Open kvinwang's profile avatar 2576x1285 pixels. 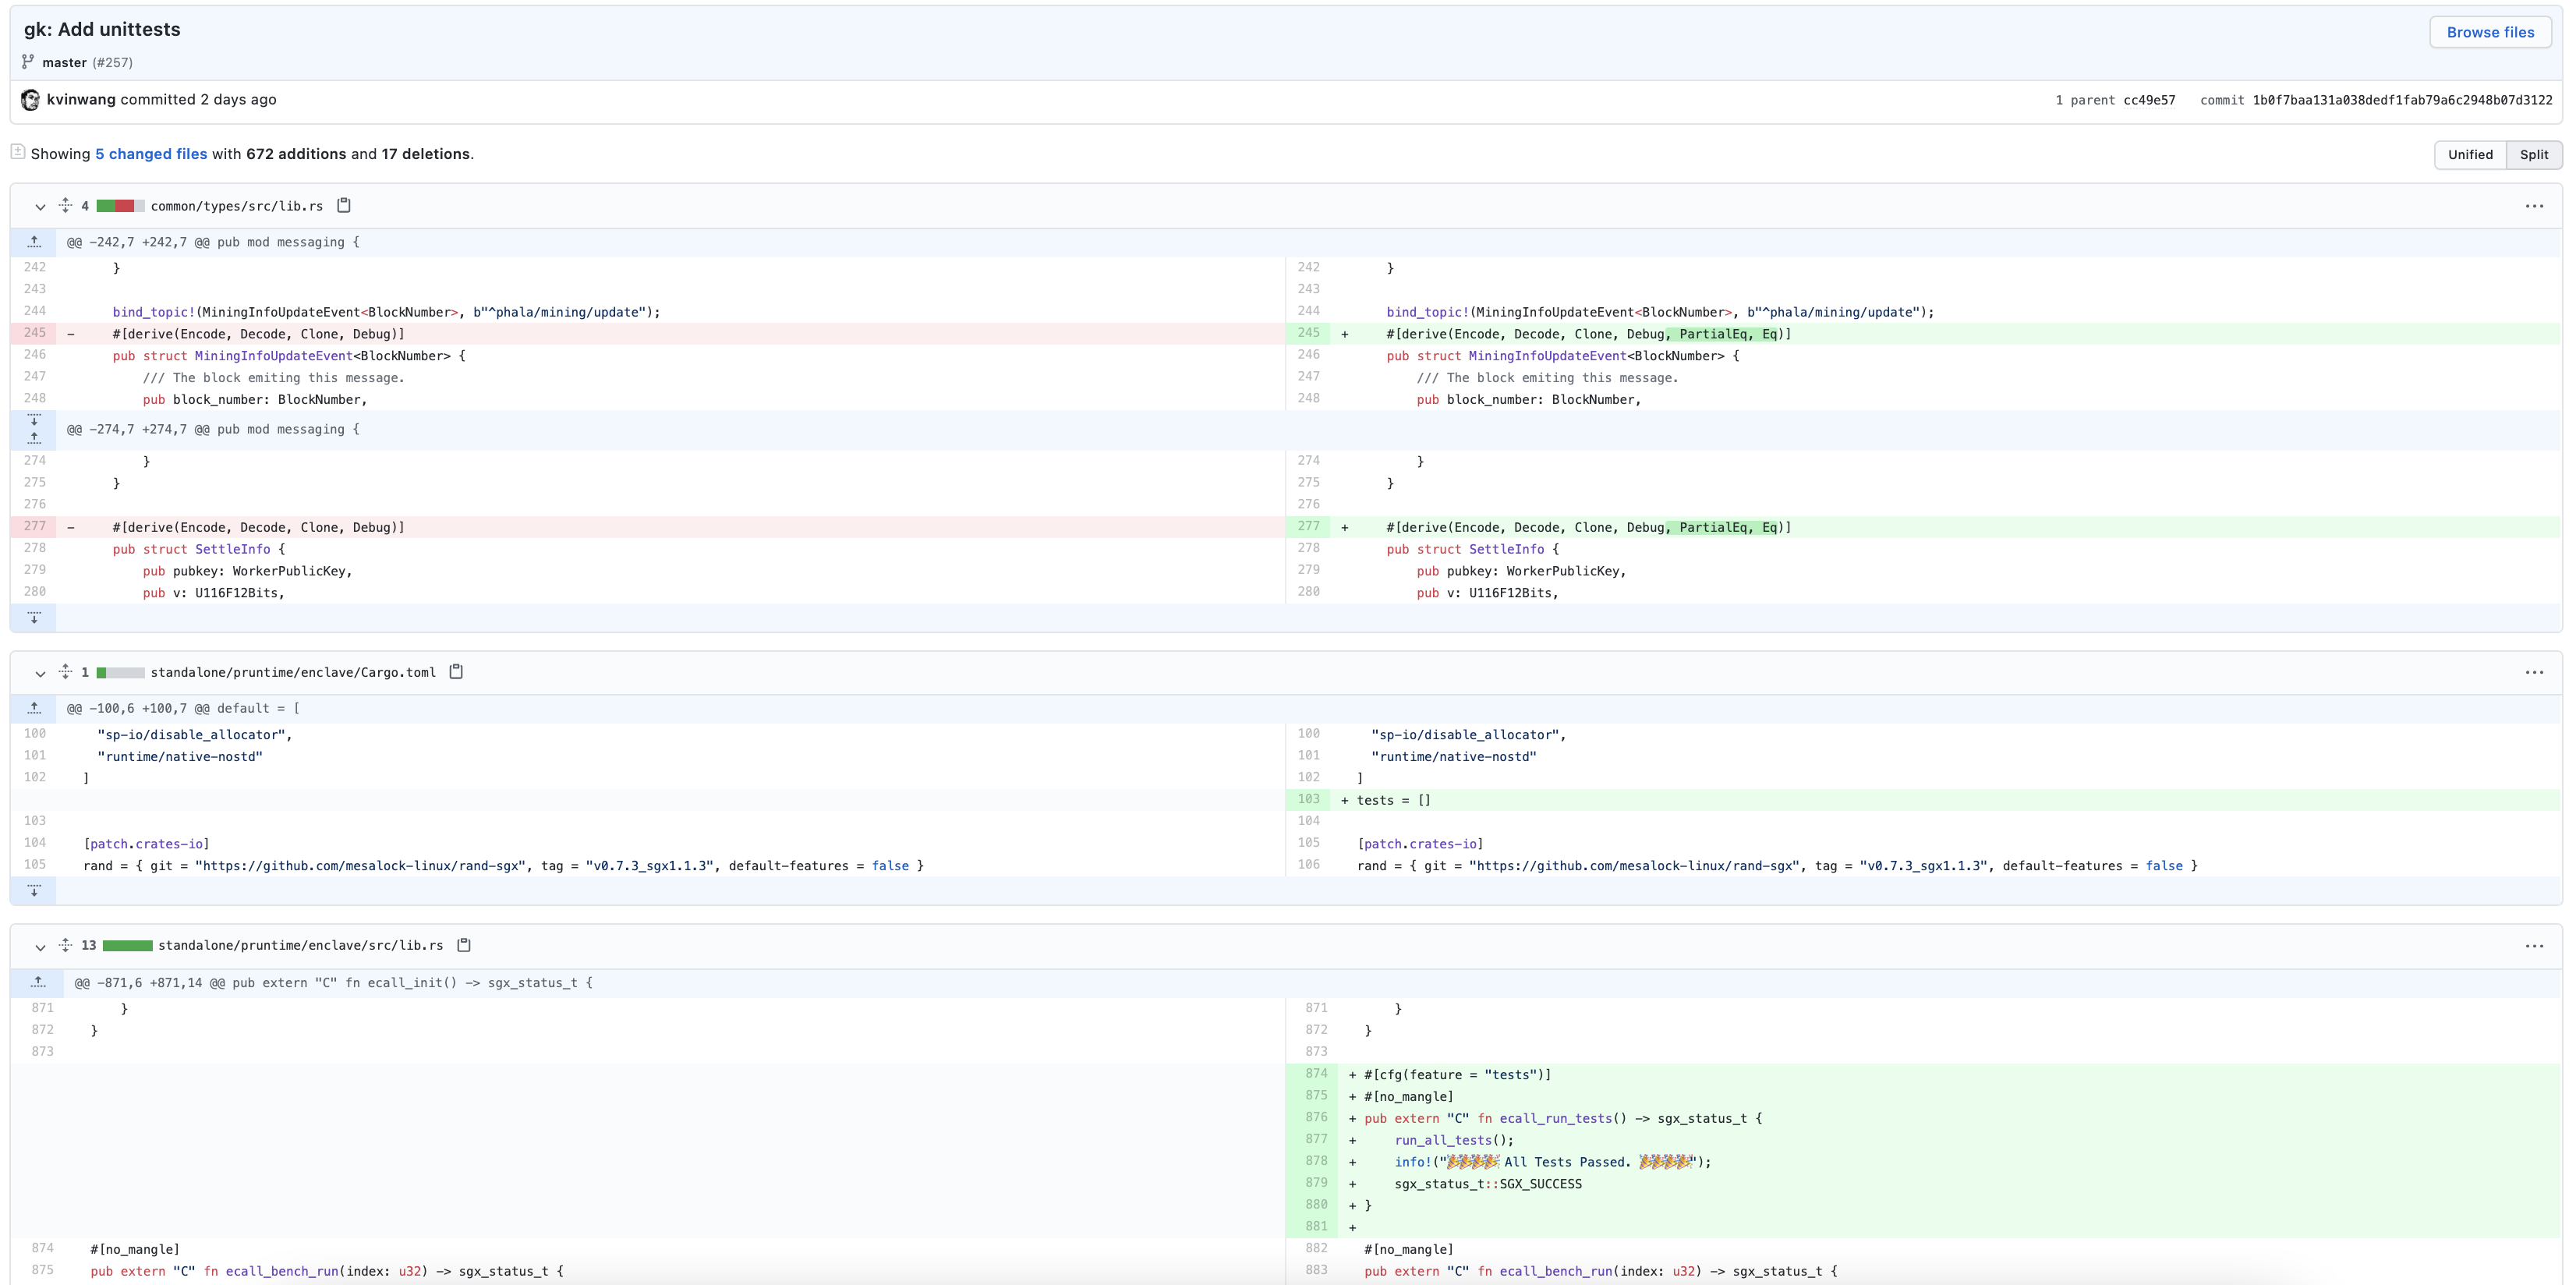[x=31, y=100]
